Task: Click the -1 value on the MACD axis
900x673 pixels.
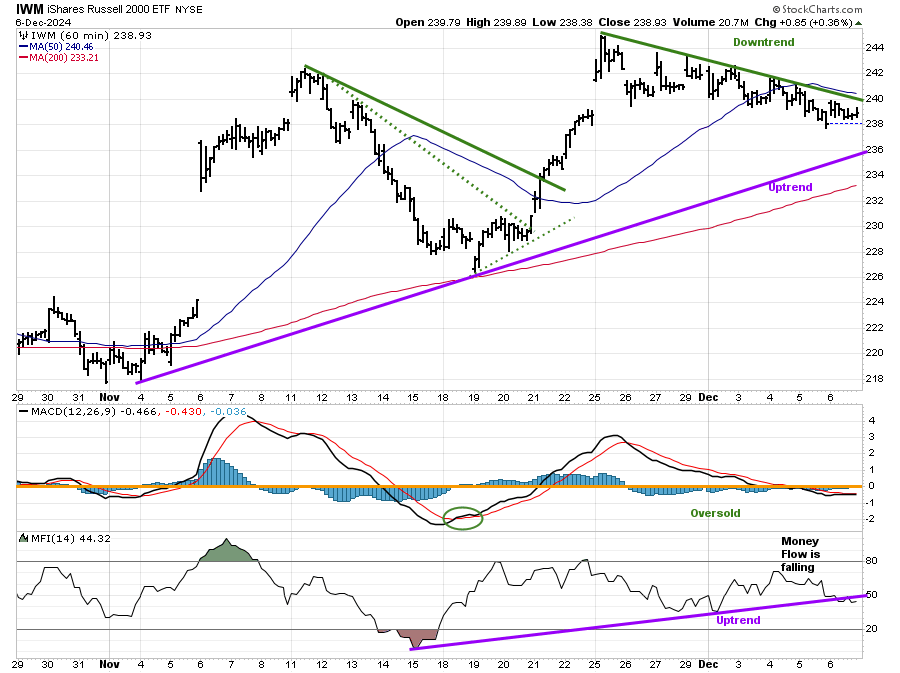Action: pos(871,503)
